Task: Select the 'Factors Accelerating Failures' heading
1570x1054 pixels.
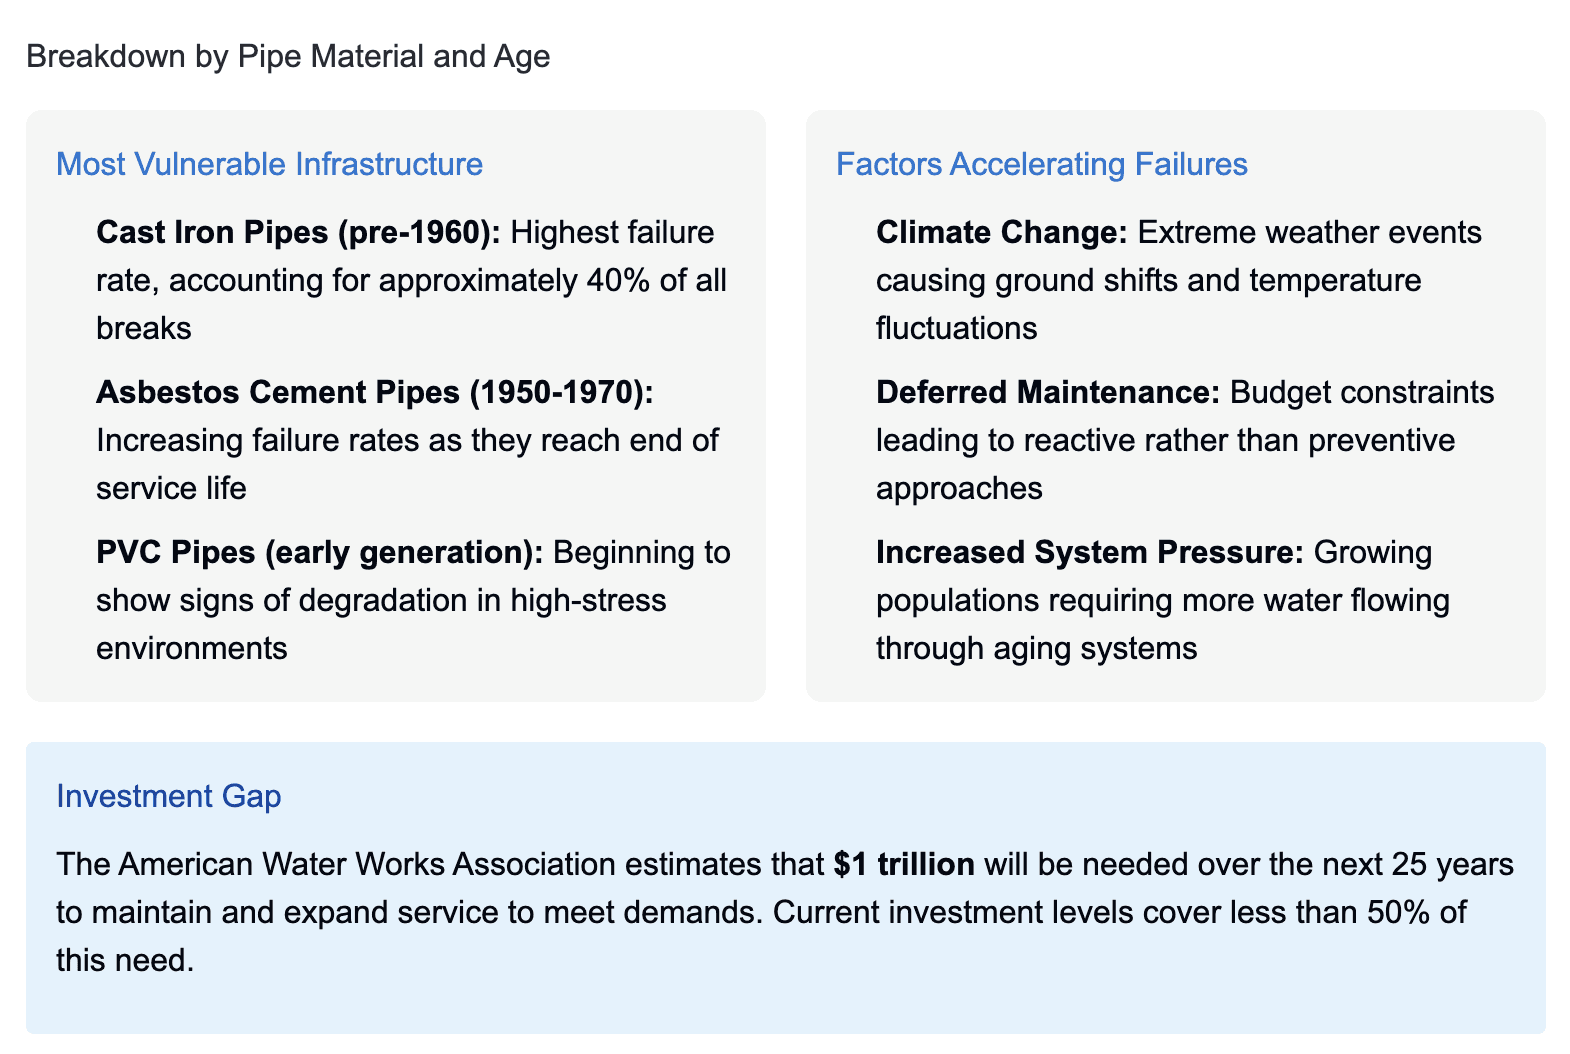Action: tap(1041, 164)
